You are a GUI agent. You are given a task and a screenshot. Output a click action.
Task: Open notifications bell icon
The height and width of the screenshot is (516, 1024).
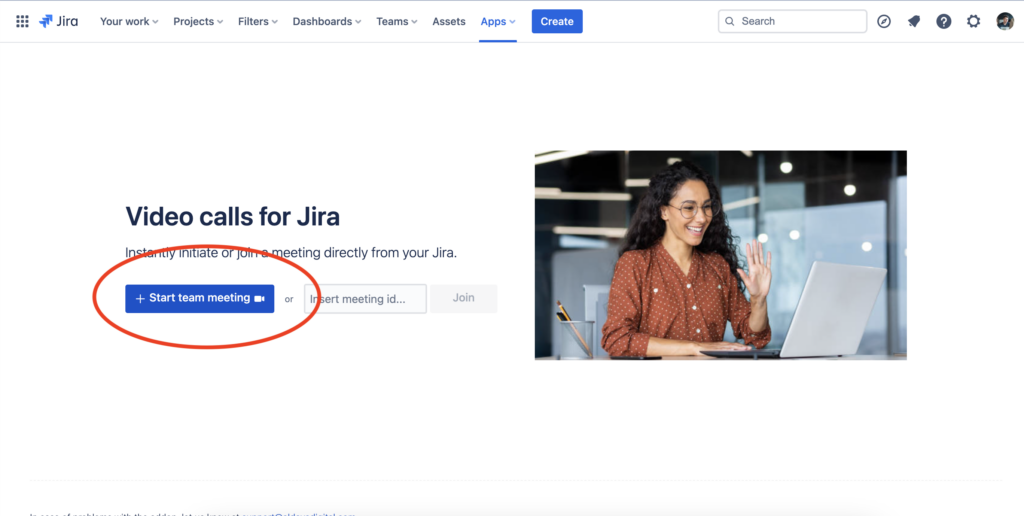click(914, 22)
